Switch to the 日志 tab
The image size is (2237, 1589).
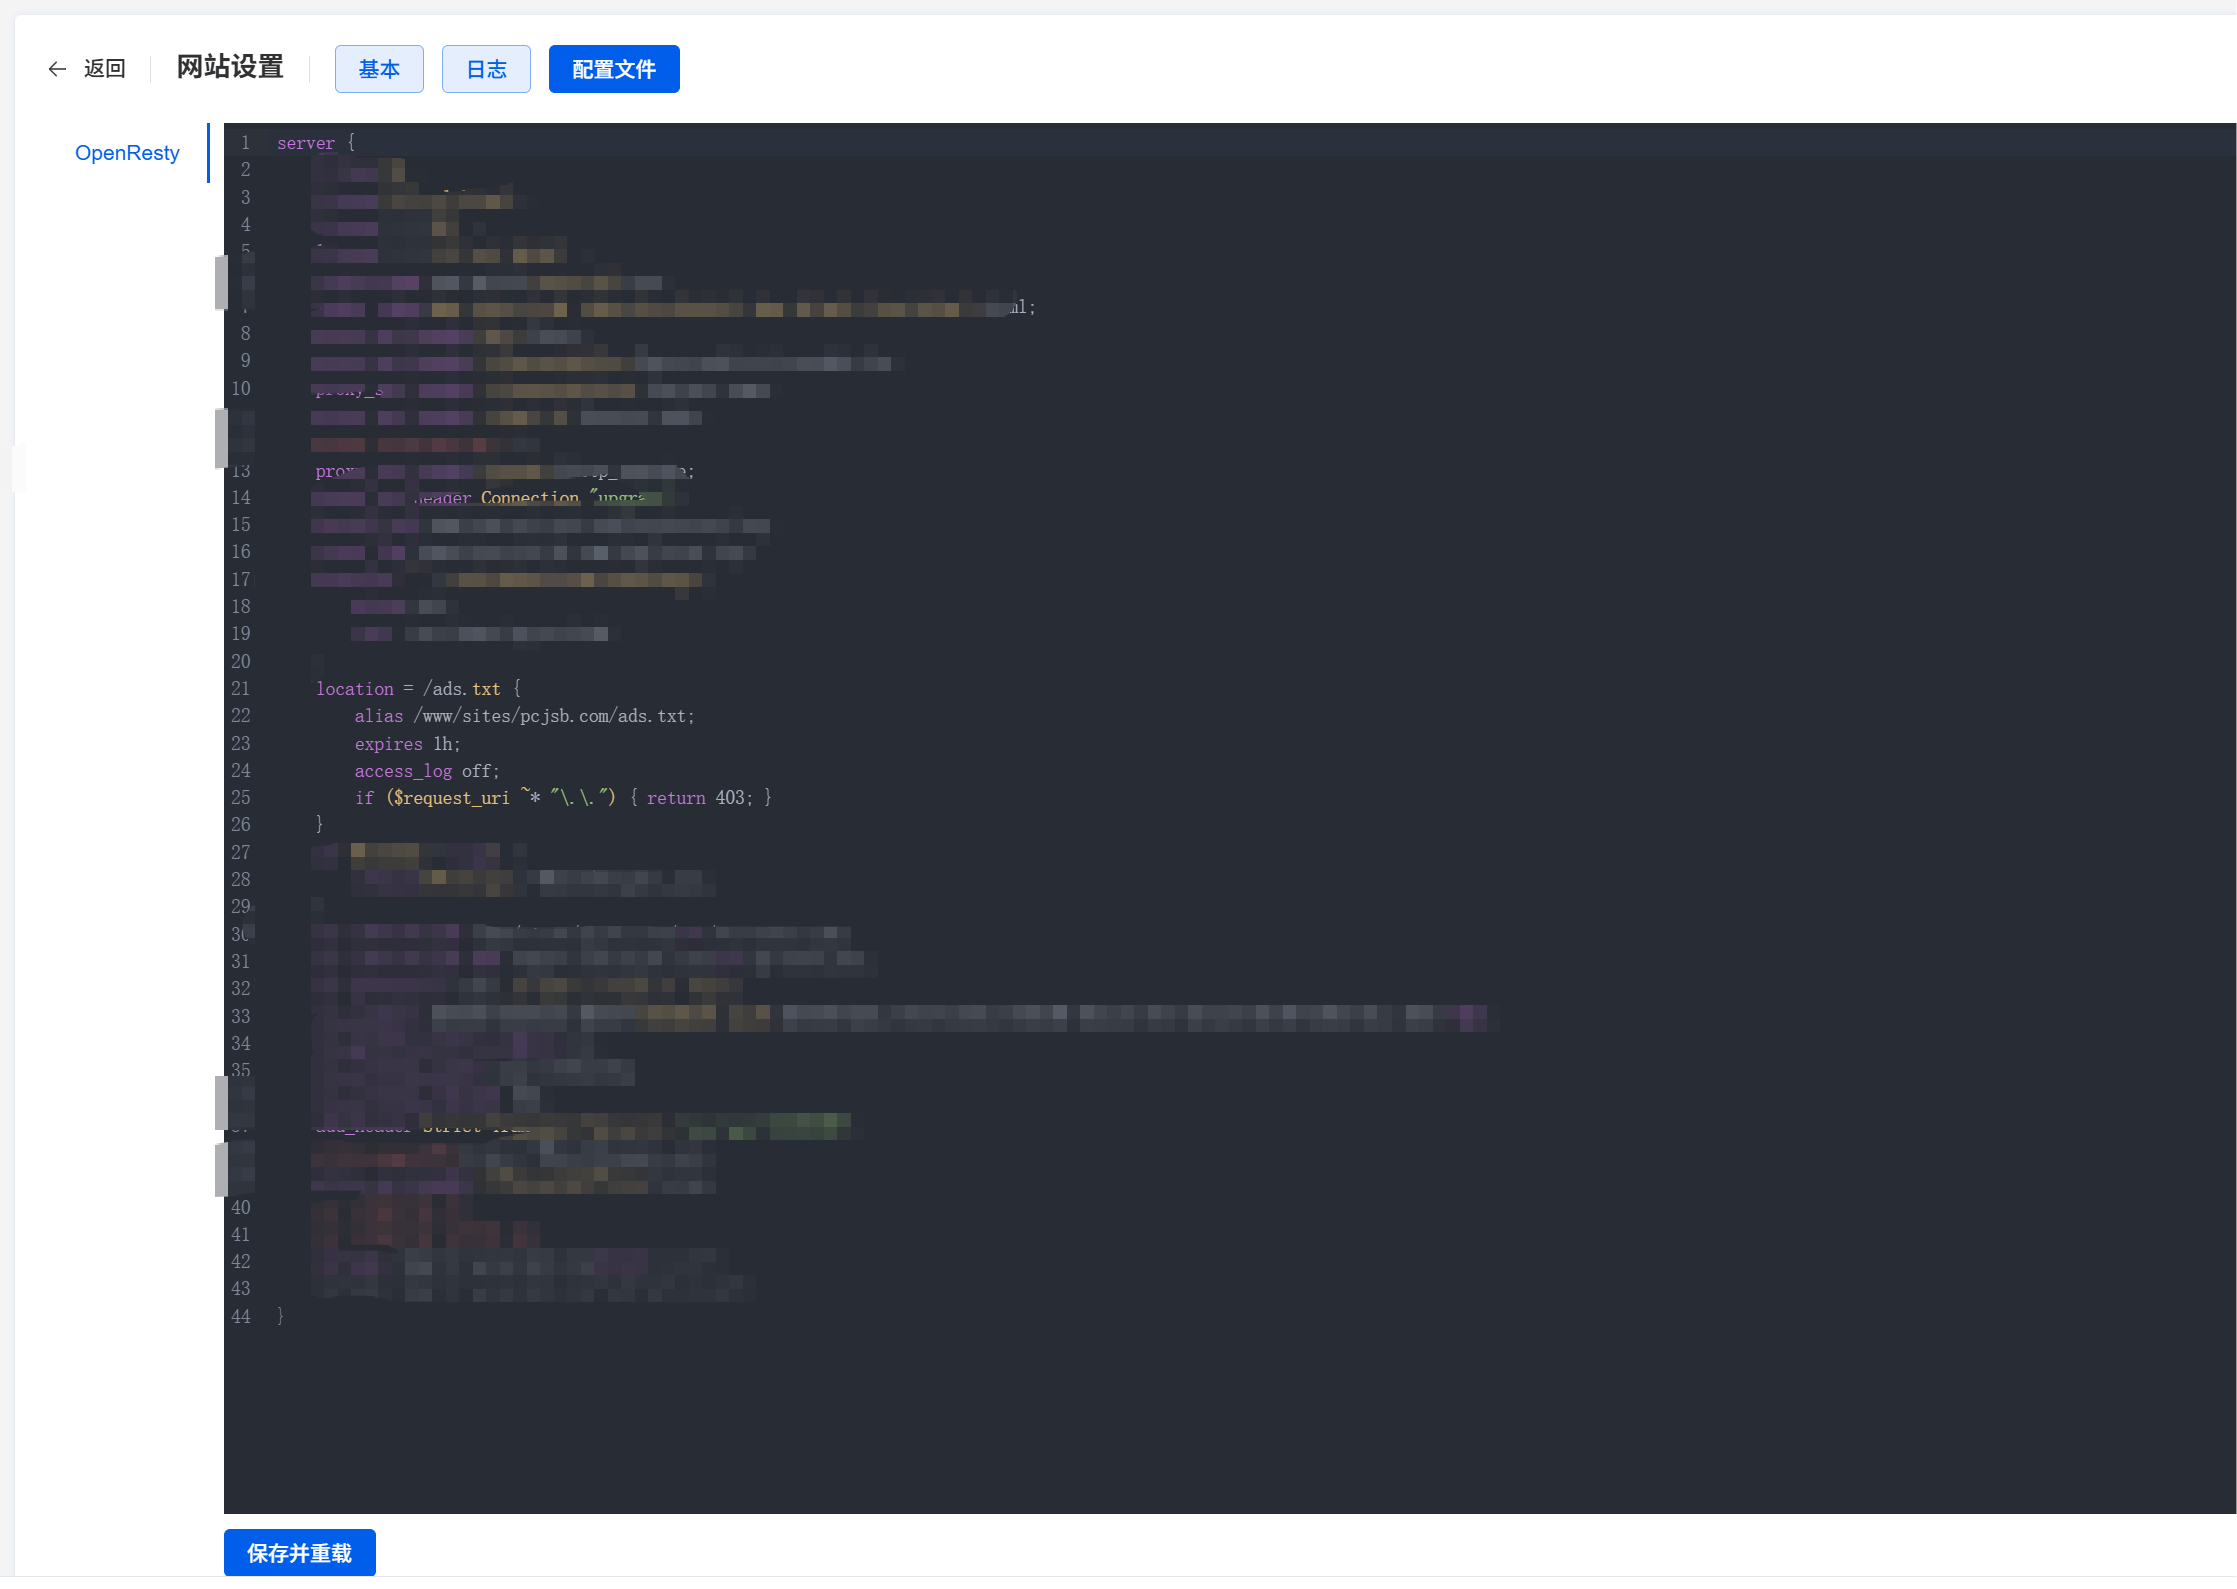pyautogui.click(x=486, y=69)
